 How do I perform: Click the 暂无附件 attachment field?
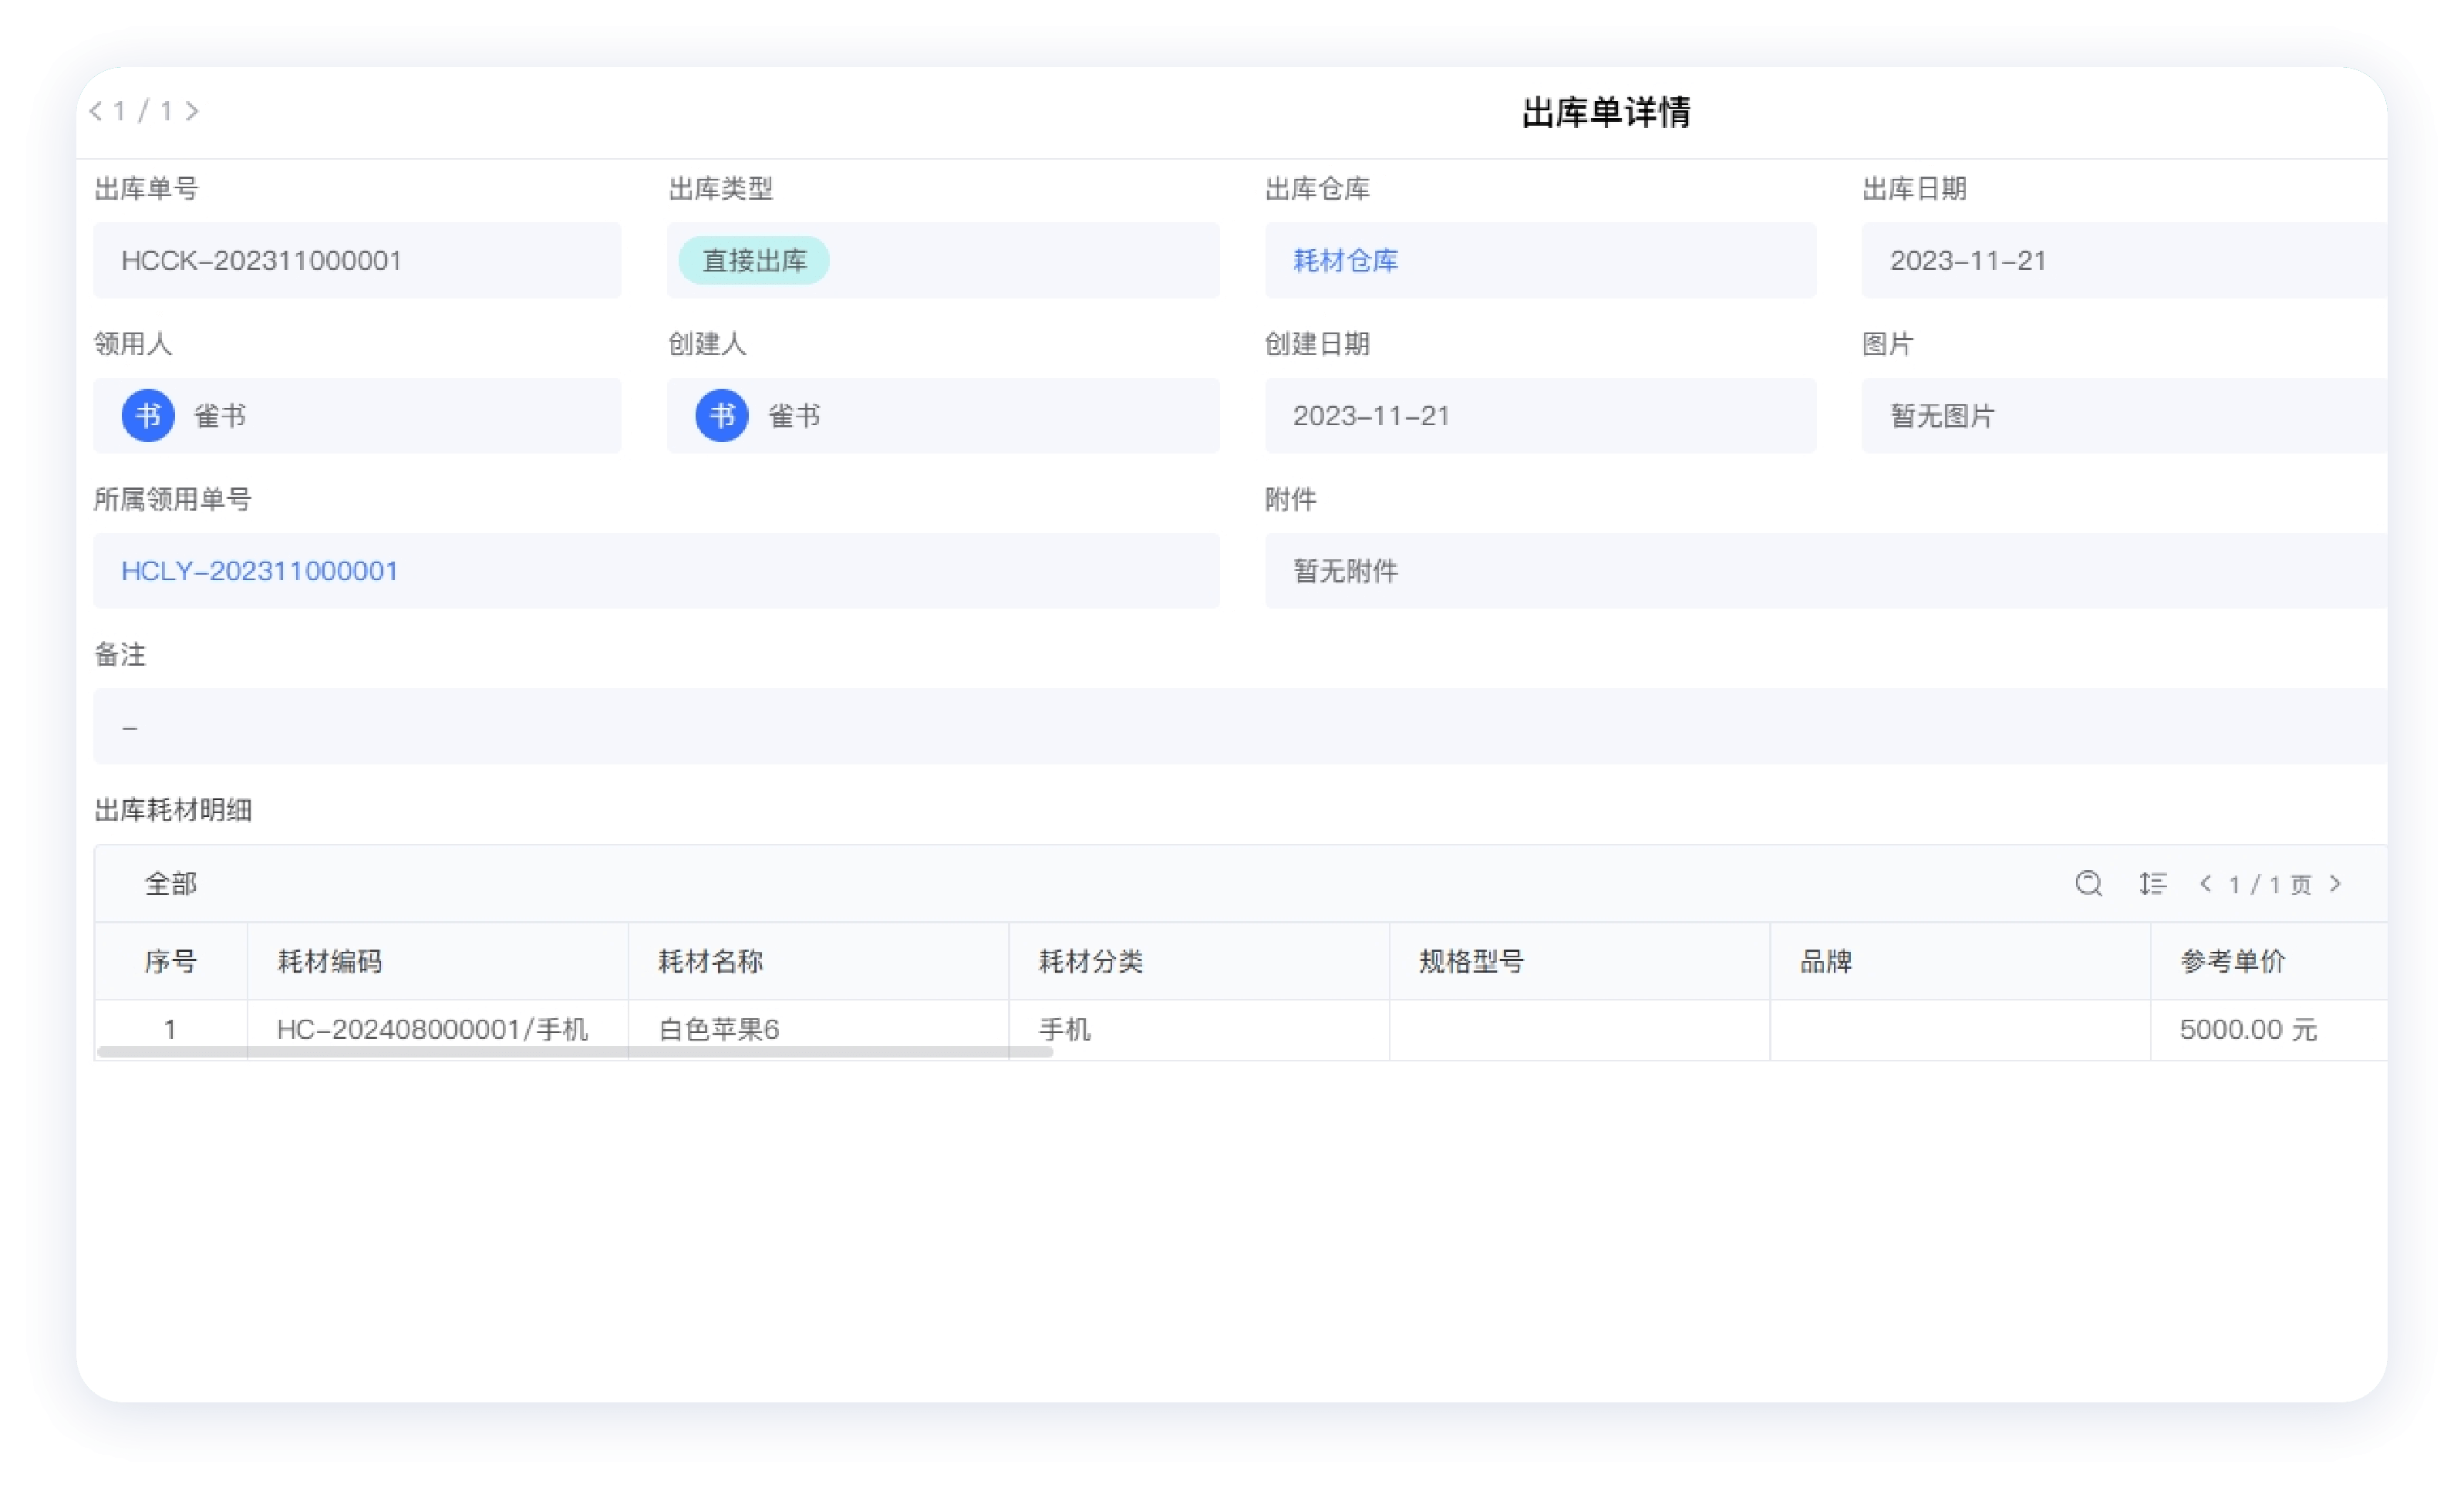click(1826, 571)
